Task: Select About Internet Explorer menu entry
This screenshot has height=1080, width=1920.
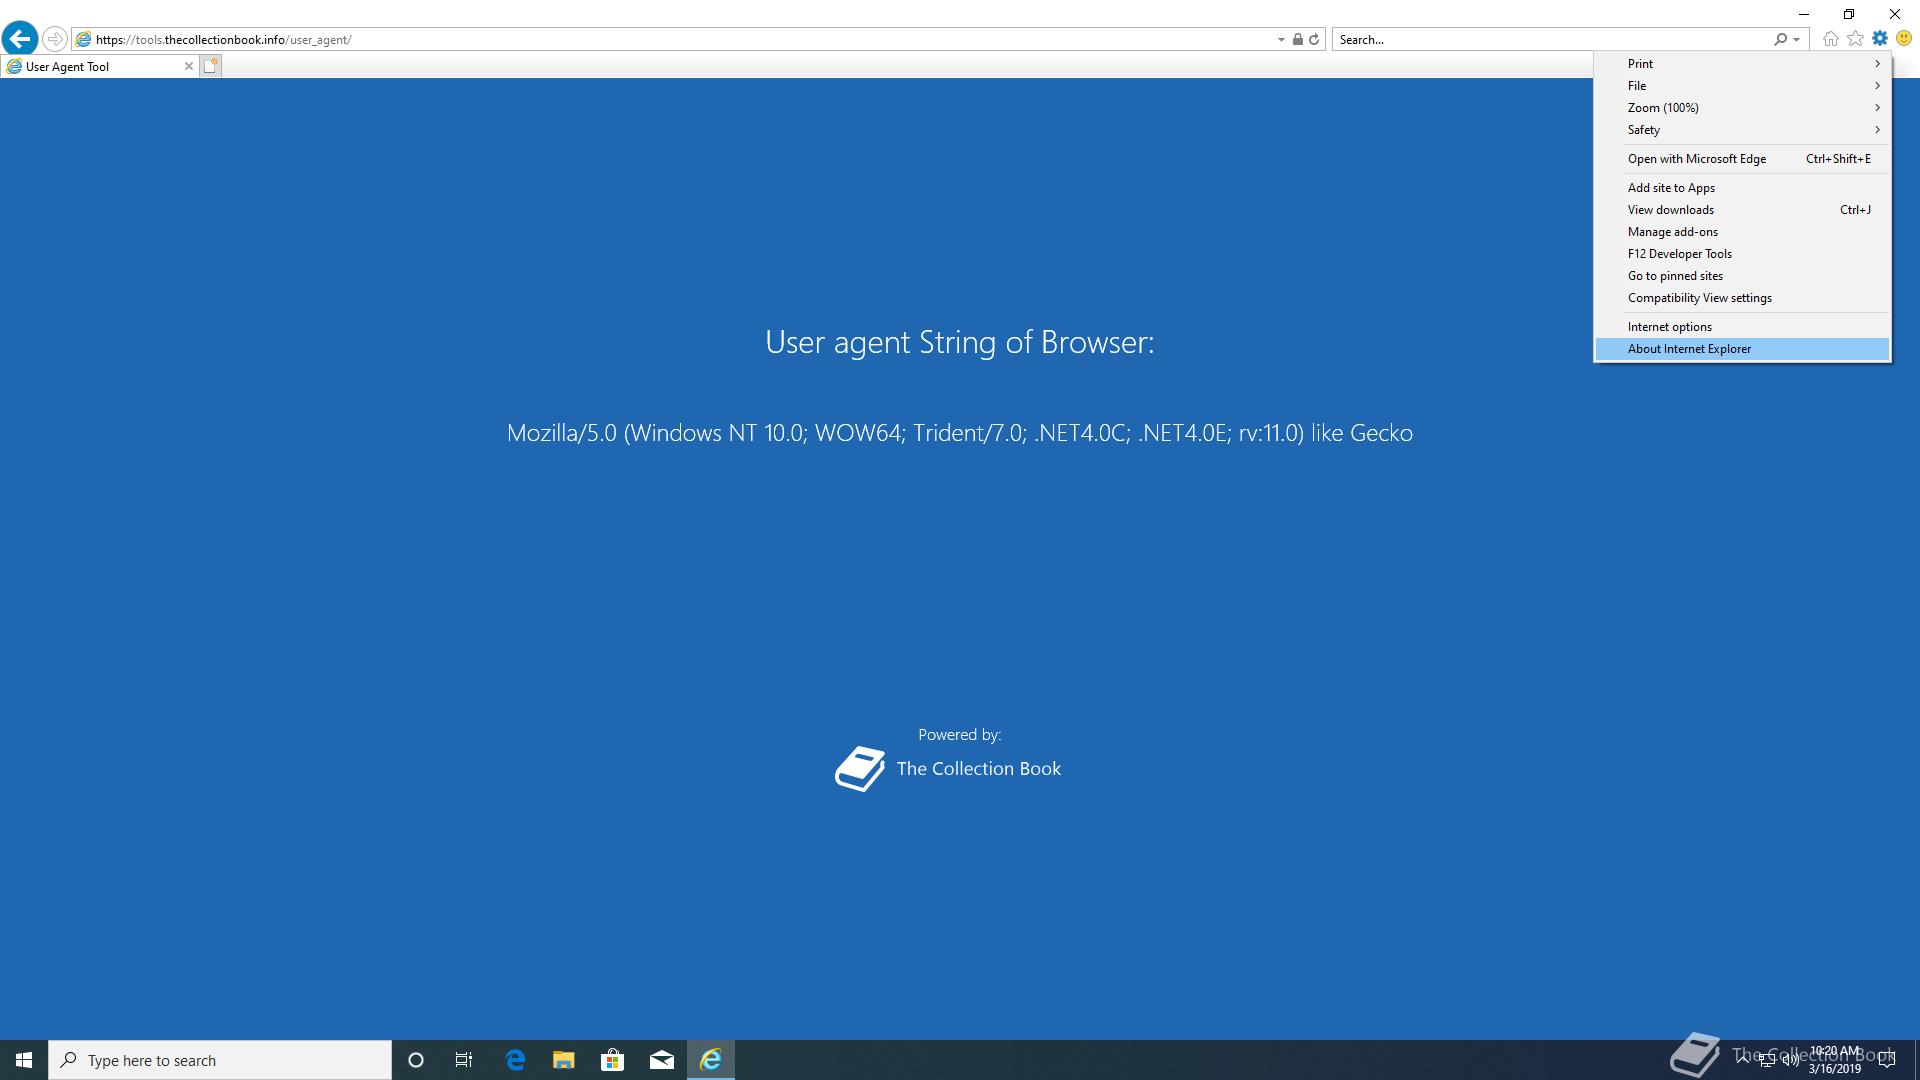Action: point(1689,349)
